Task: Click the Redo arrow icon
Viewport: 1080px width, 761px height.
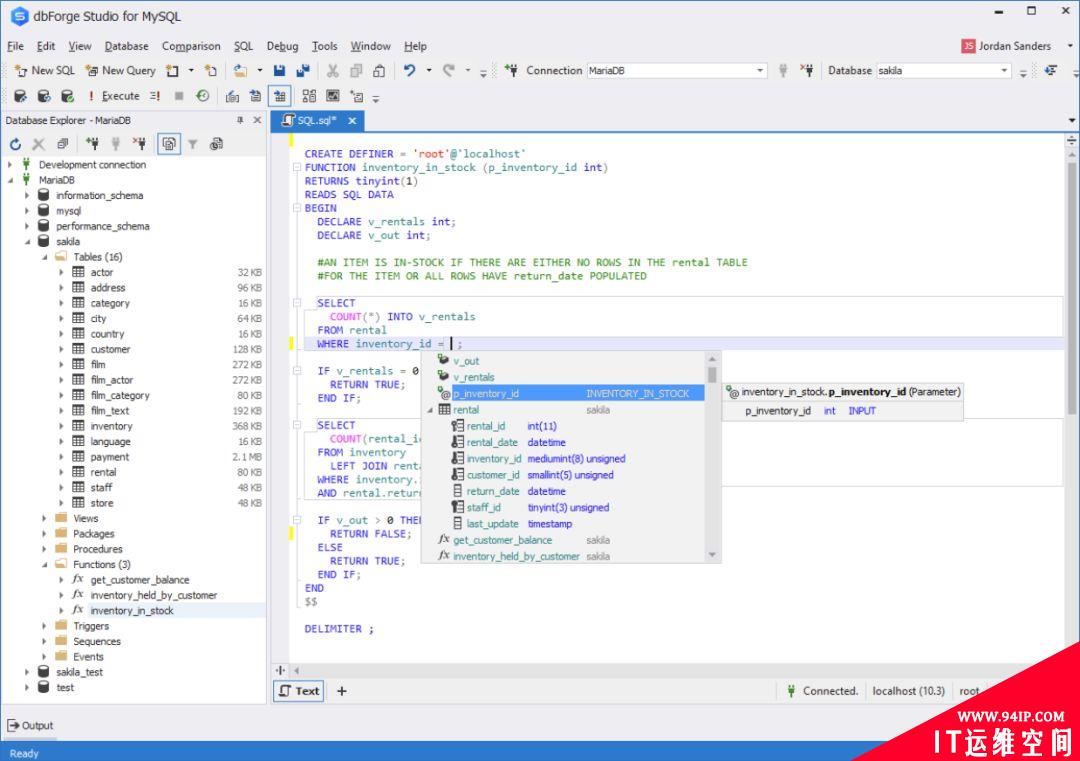Action: click(x=448, y=70)
